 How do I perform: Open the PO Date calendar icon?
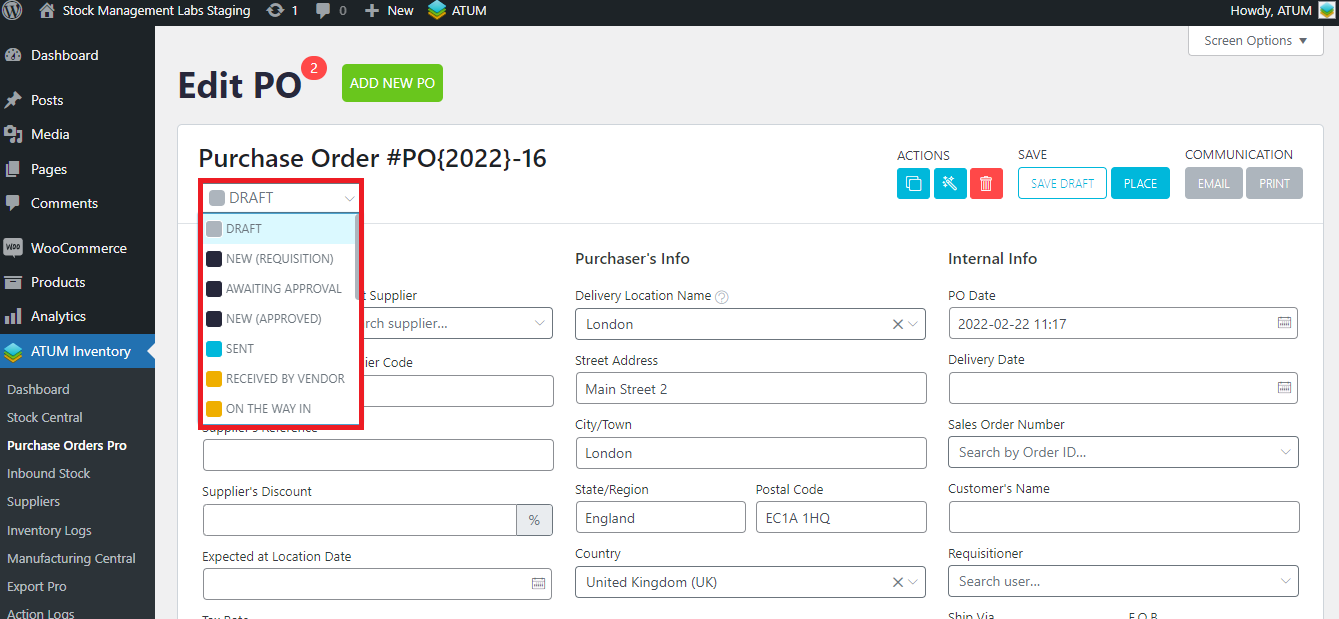[x=1285, y=323]
